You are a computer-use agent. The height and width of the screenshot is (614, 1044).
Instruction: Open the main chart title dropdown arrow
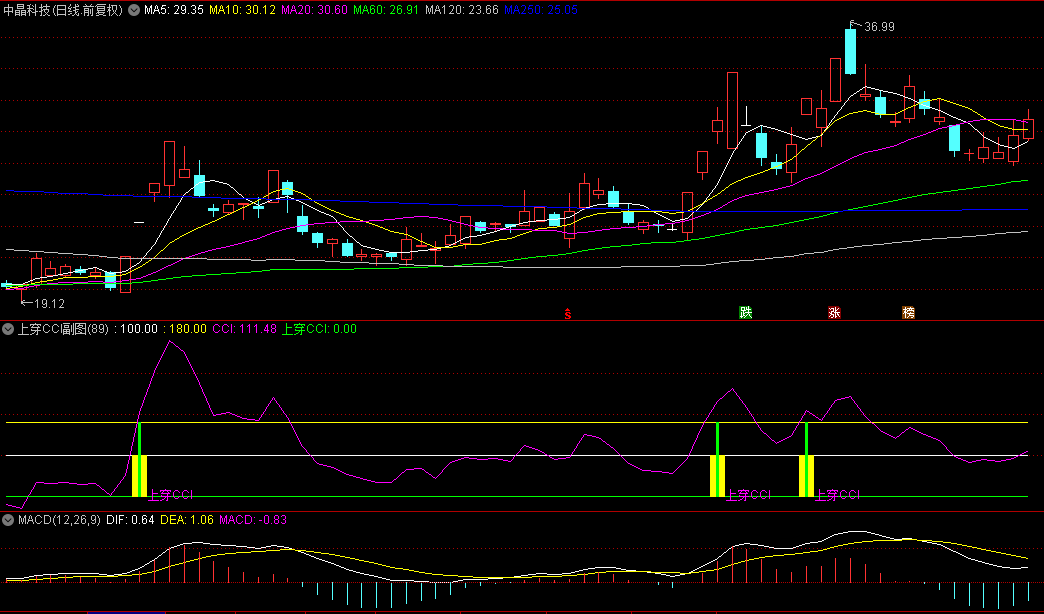(134, 10)
